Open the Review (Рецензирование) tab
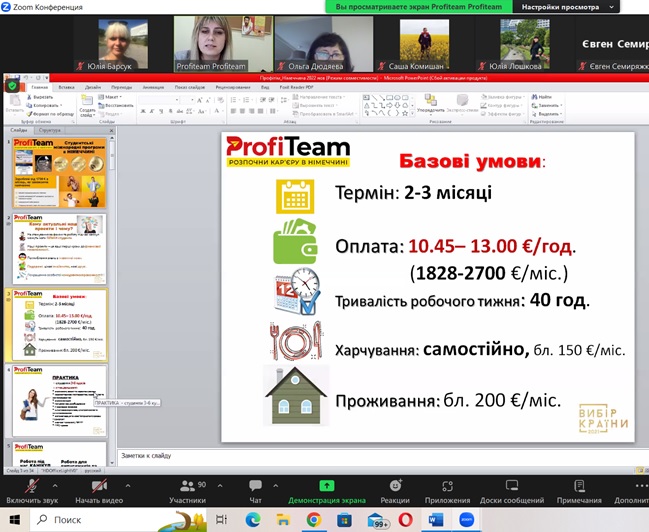649x532 pixels. point(233,87)
